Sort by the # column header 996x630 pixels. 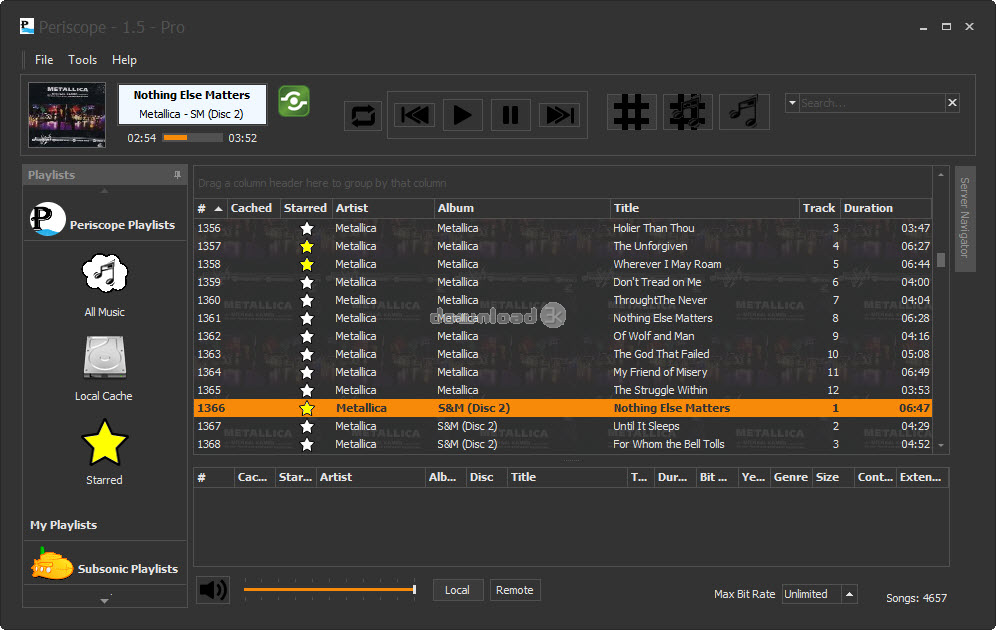pyautogui.click(x=210, y=208)
